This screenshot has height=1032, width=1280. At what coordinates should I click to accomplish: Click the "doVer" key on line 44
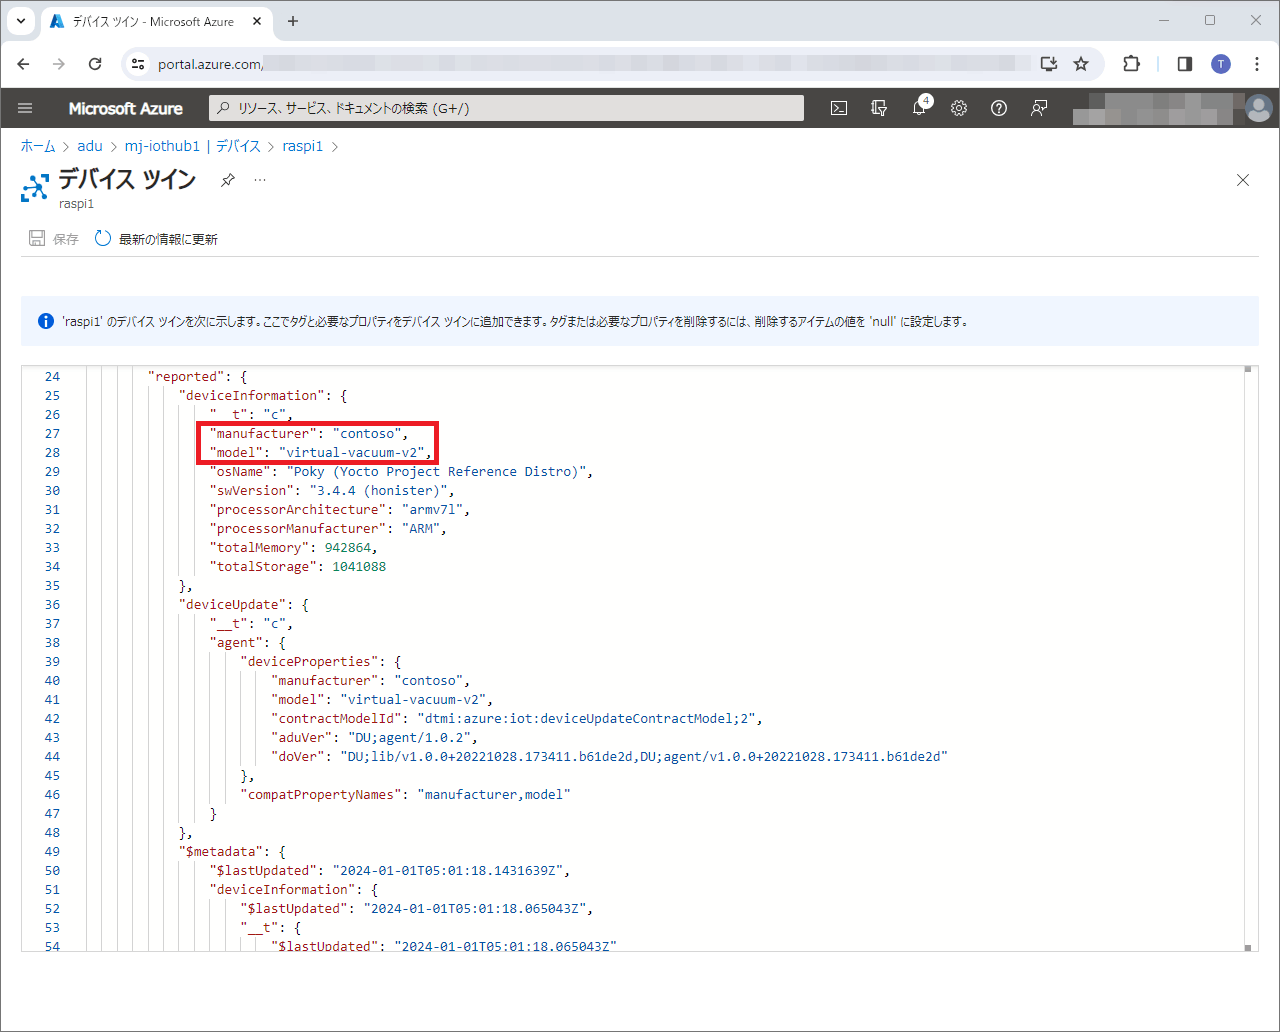[x=298, y=757]
